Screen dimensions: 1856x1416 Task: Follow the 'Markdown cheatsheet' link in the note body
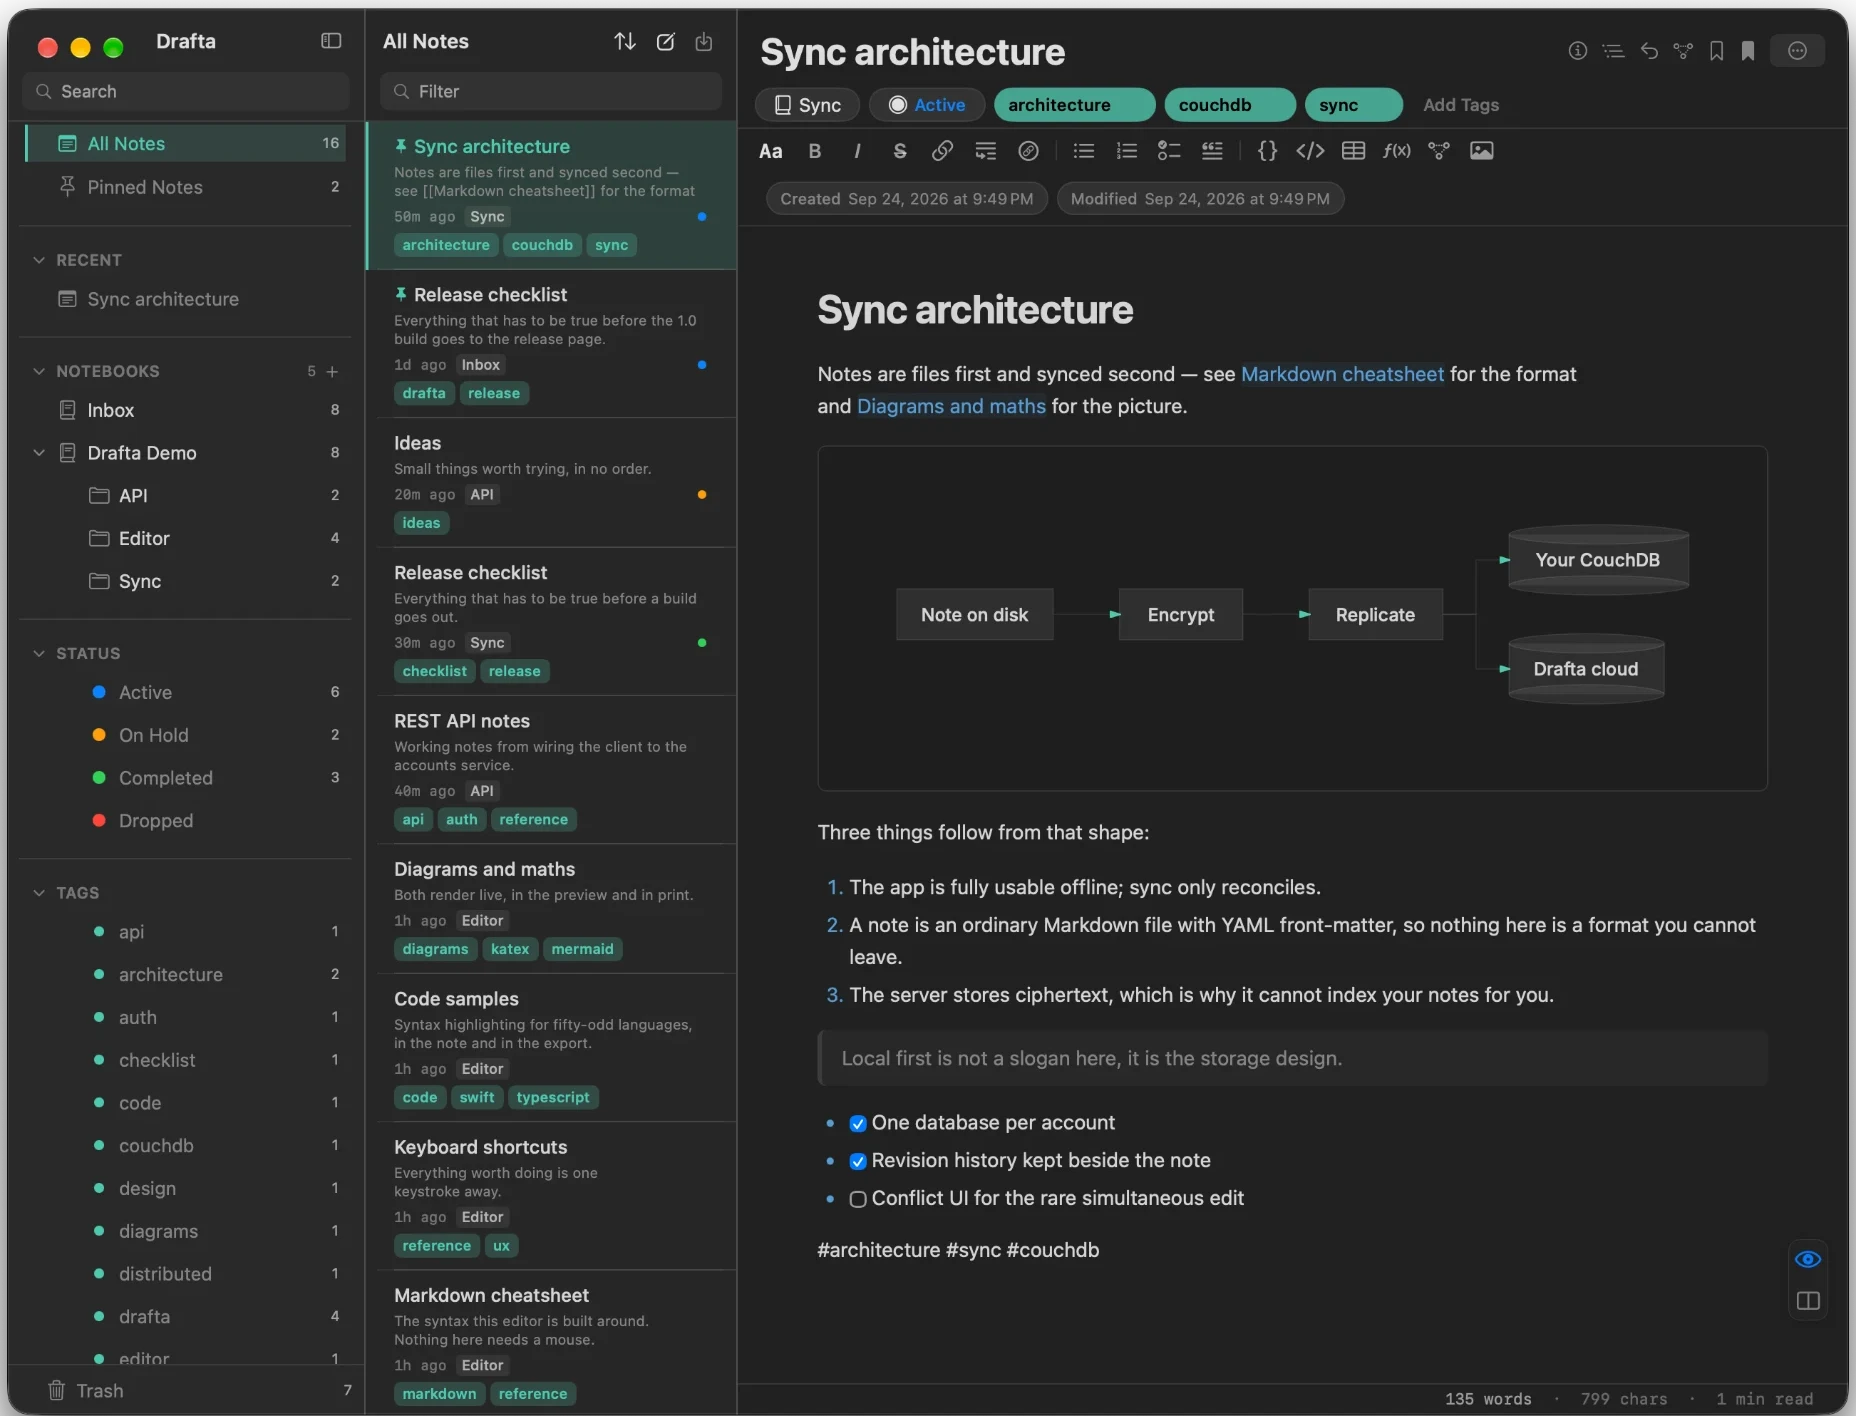click(x=1342, y=374)
